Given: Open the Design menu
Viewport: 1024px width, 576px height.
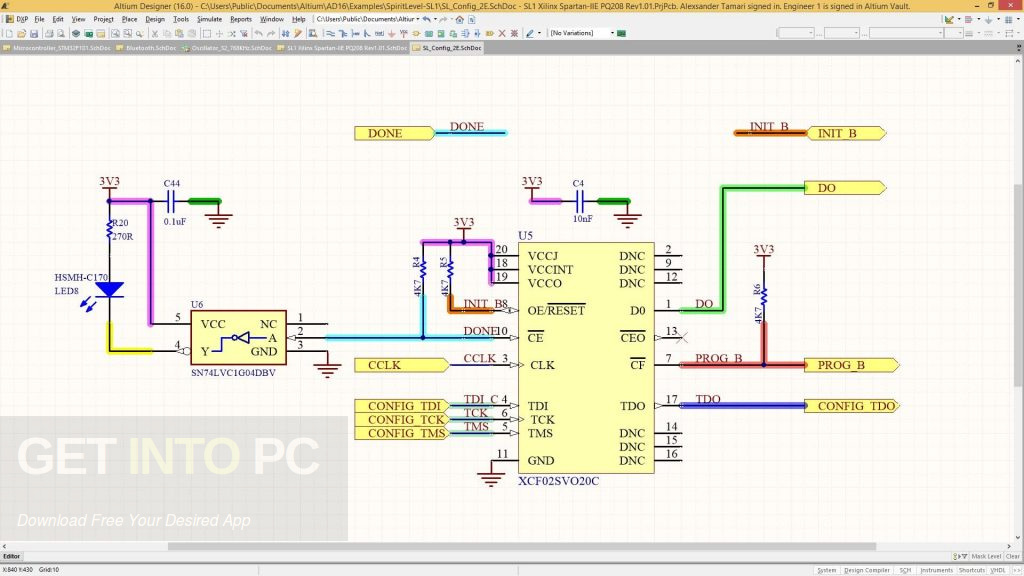Looking at the screenshot, I should pyautogui.click(x=155, y=19).
